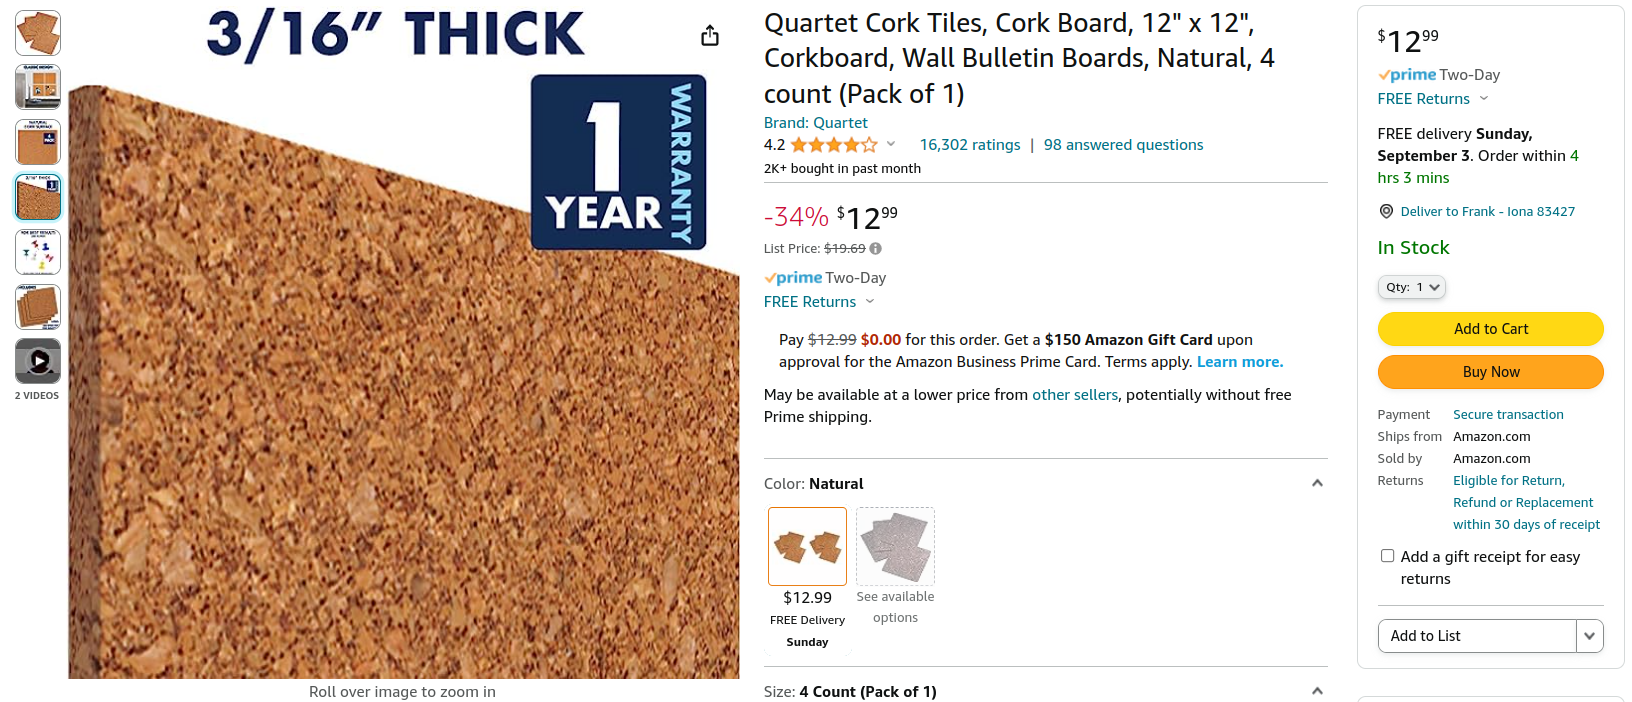The width and height of the screenshot is (1632, 702).
Task: Open the 16,302 ratings link
Action: click(969, 144)
